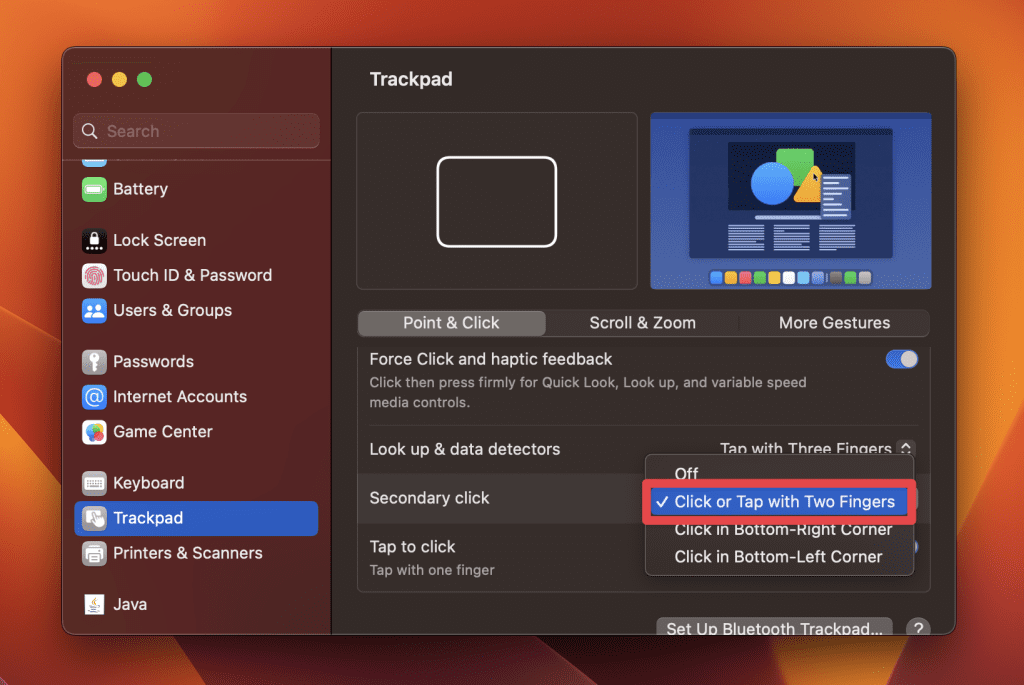Open Internet Accounts icon
The width and height of the screenshot is (1024, 685).
pos(94,396)
